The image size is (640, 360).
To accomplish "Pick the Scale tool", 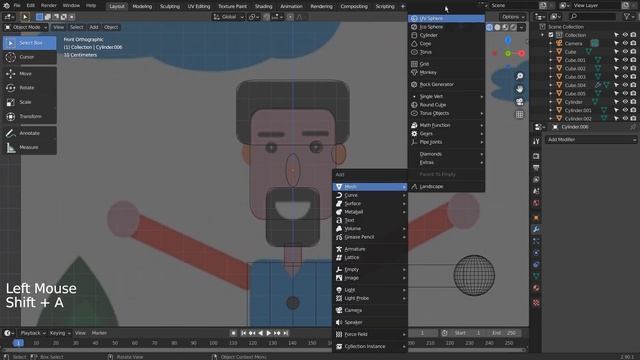I will click(x=29, y=102).
